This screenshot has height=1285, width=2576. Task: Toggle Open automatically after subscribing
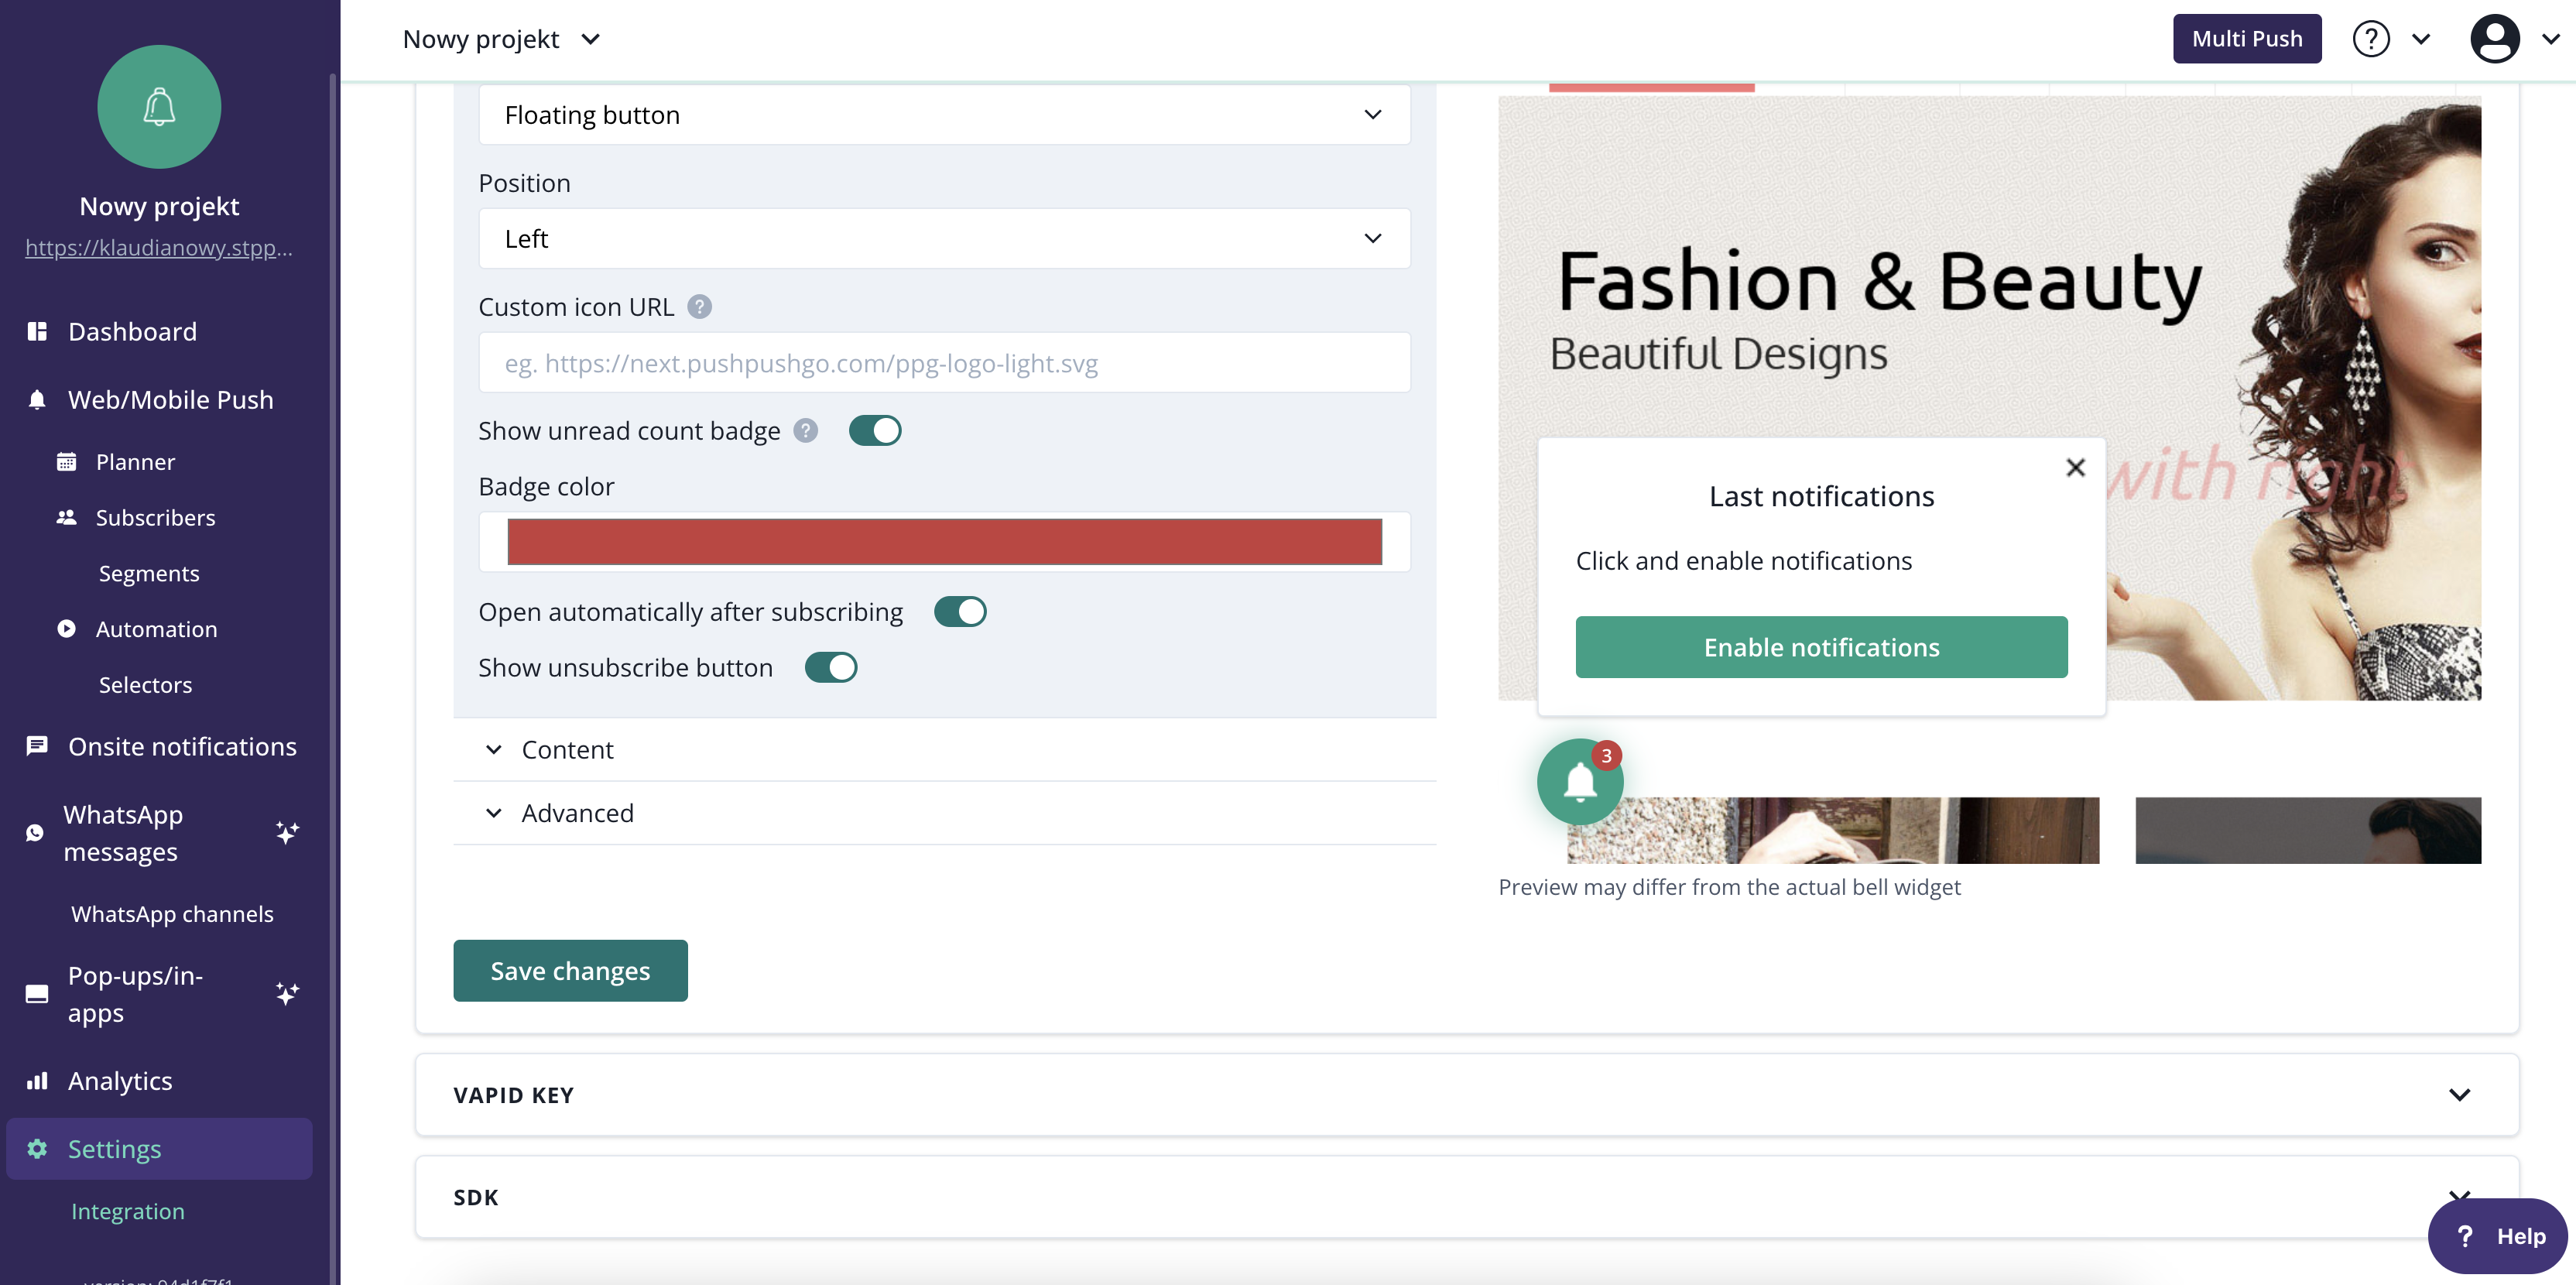pyautogui.click(x=960, y=612)
